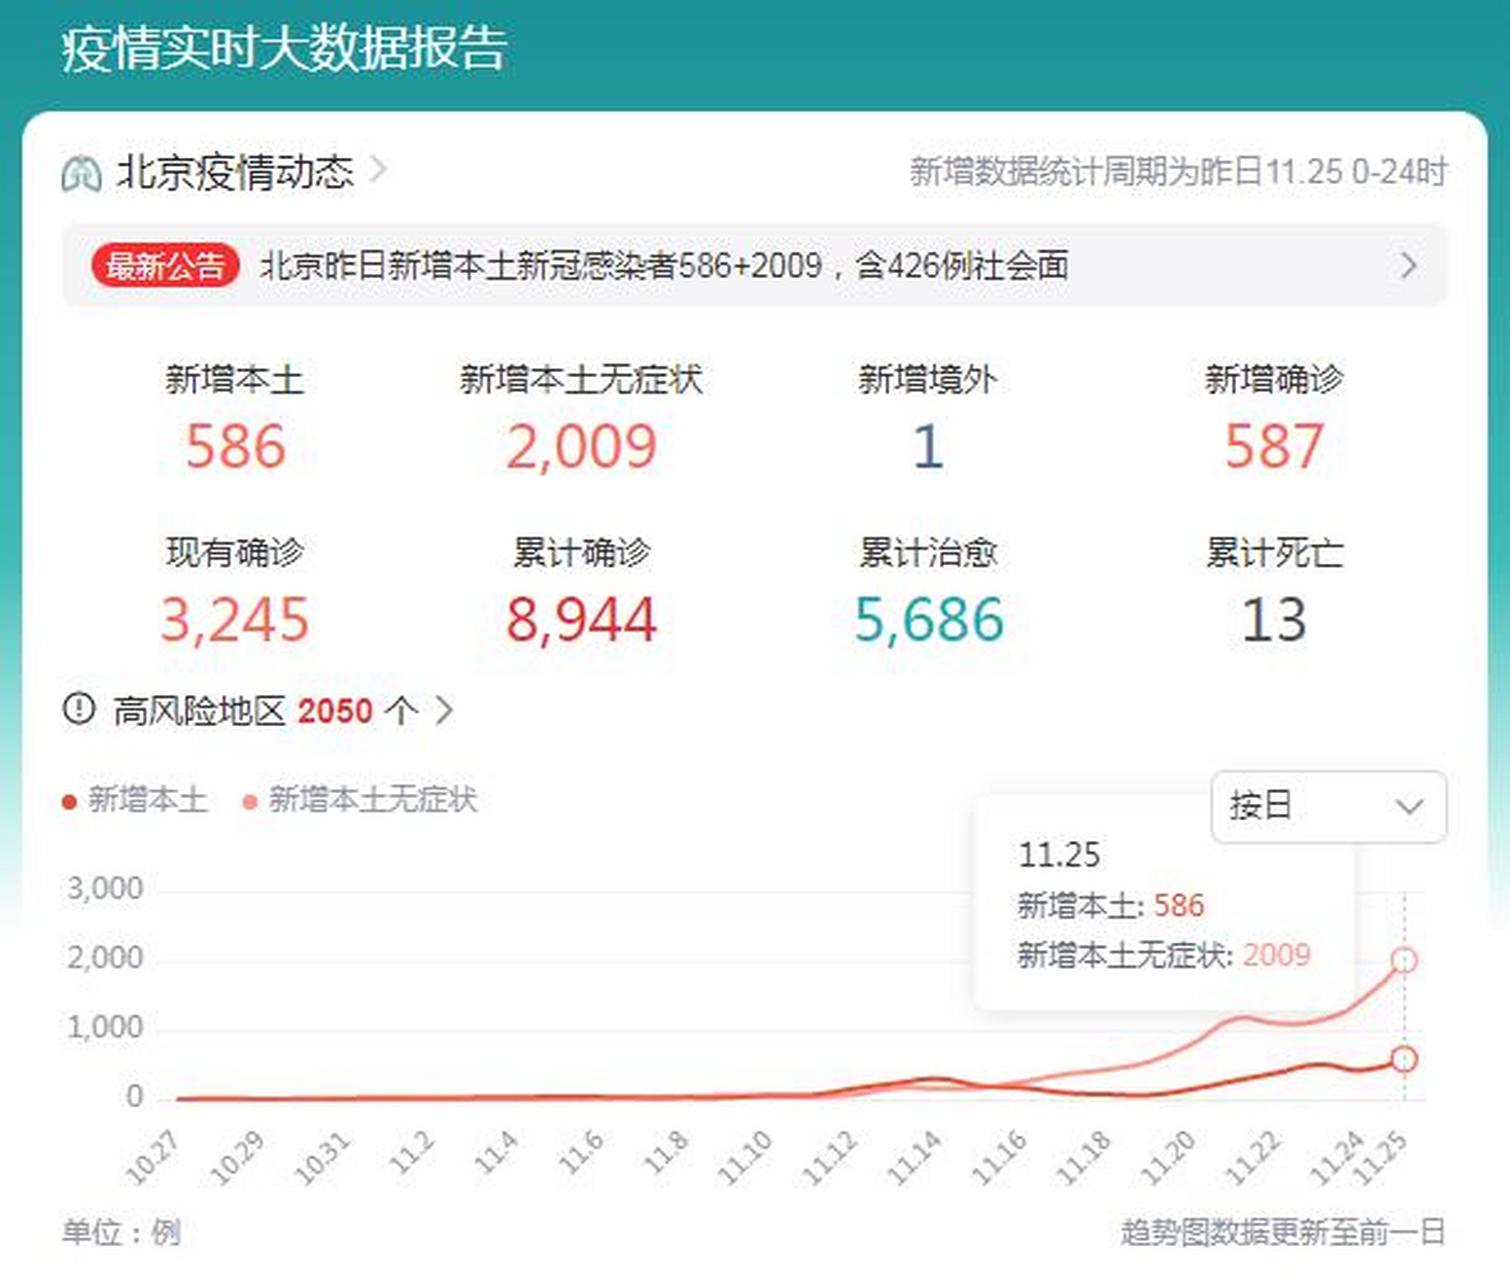Image resolution: width=1510 pixels, height=1280 pixels.
Task: Click the 新增境外 value 1
Action: [927, 446]
